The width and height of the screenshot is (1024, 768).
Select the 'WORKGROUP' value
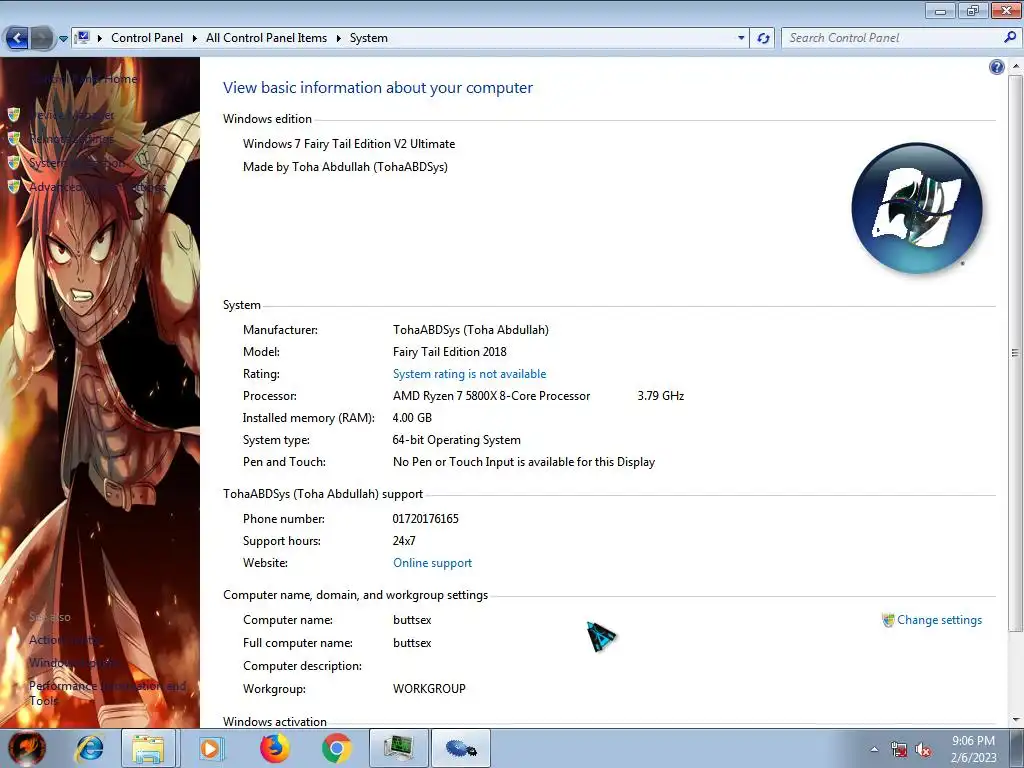point(429,688)
